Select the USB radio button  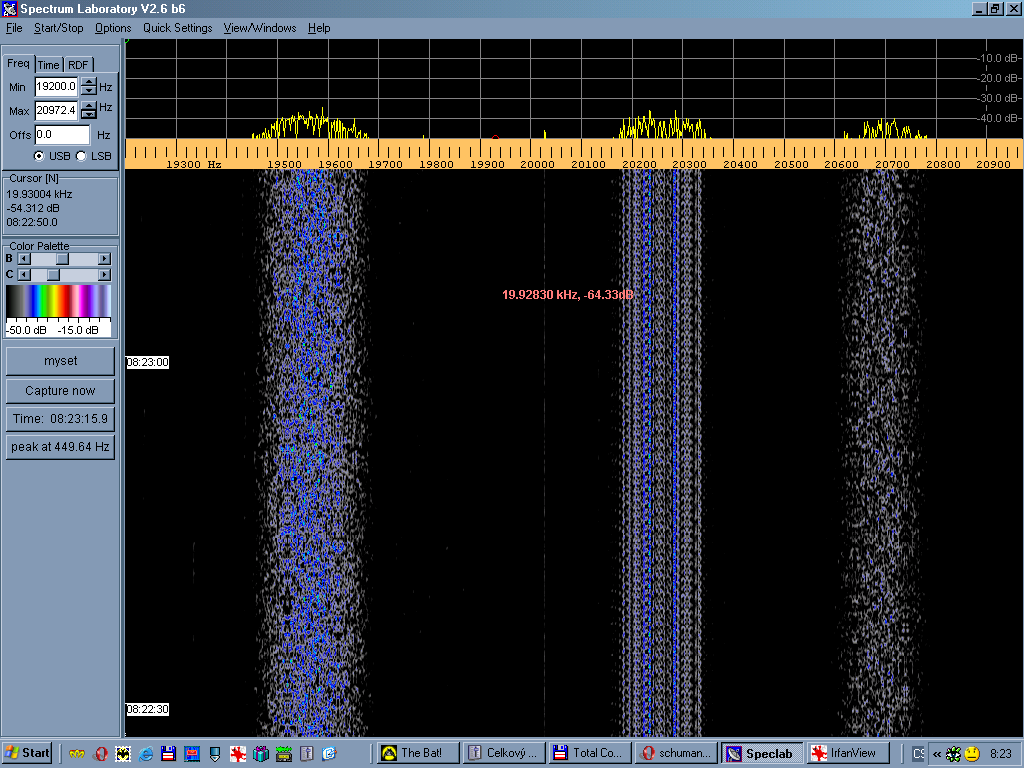[39, 156]
